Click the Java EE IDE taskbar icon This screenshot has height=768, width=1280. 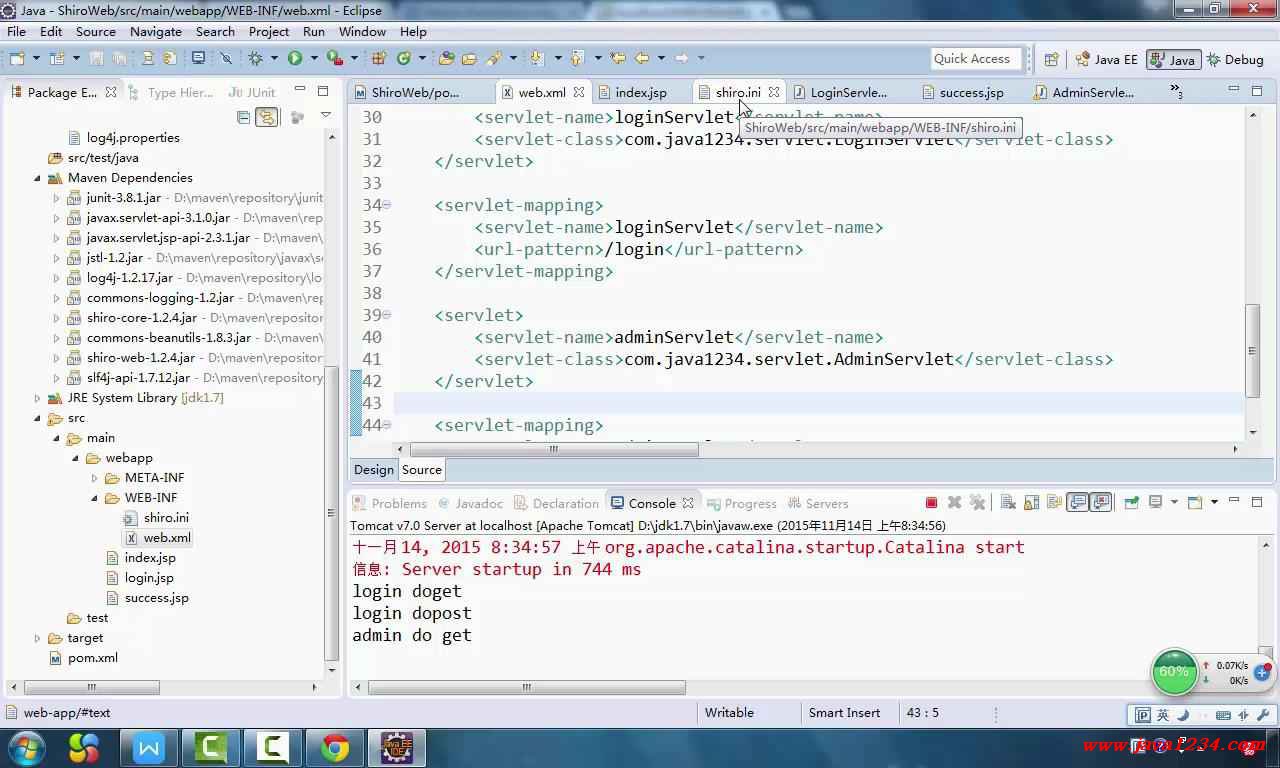pyautogui.click(x=397, y=748)
